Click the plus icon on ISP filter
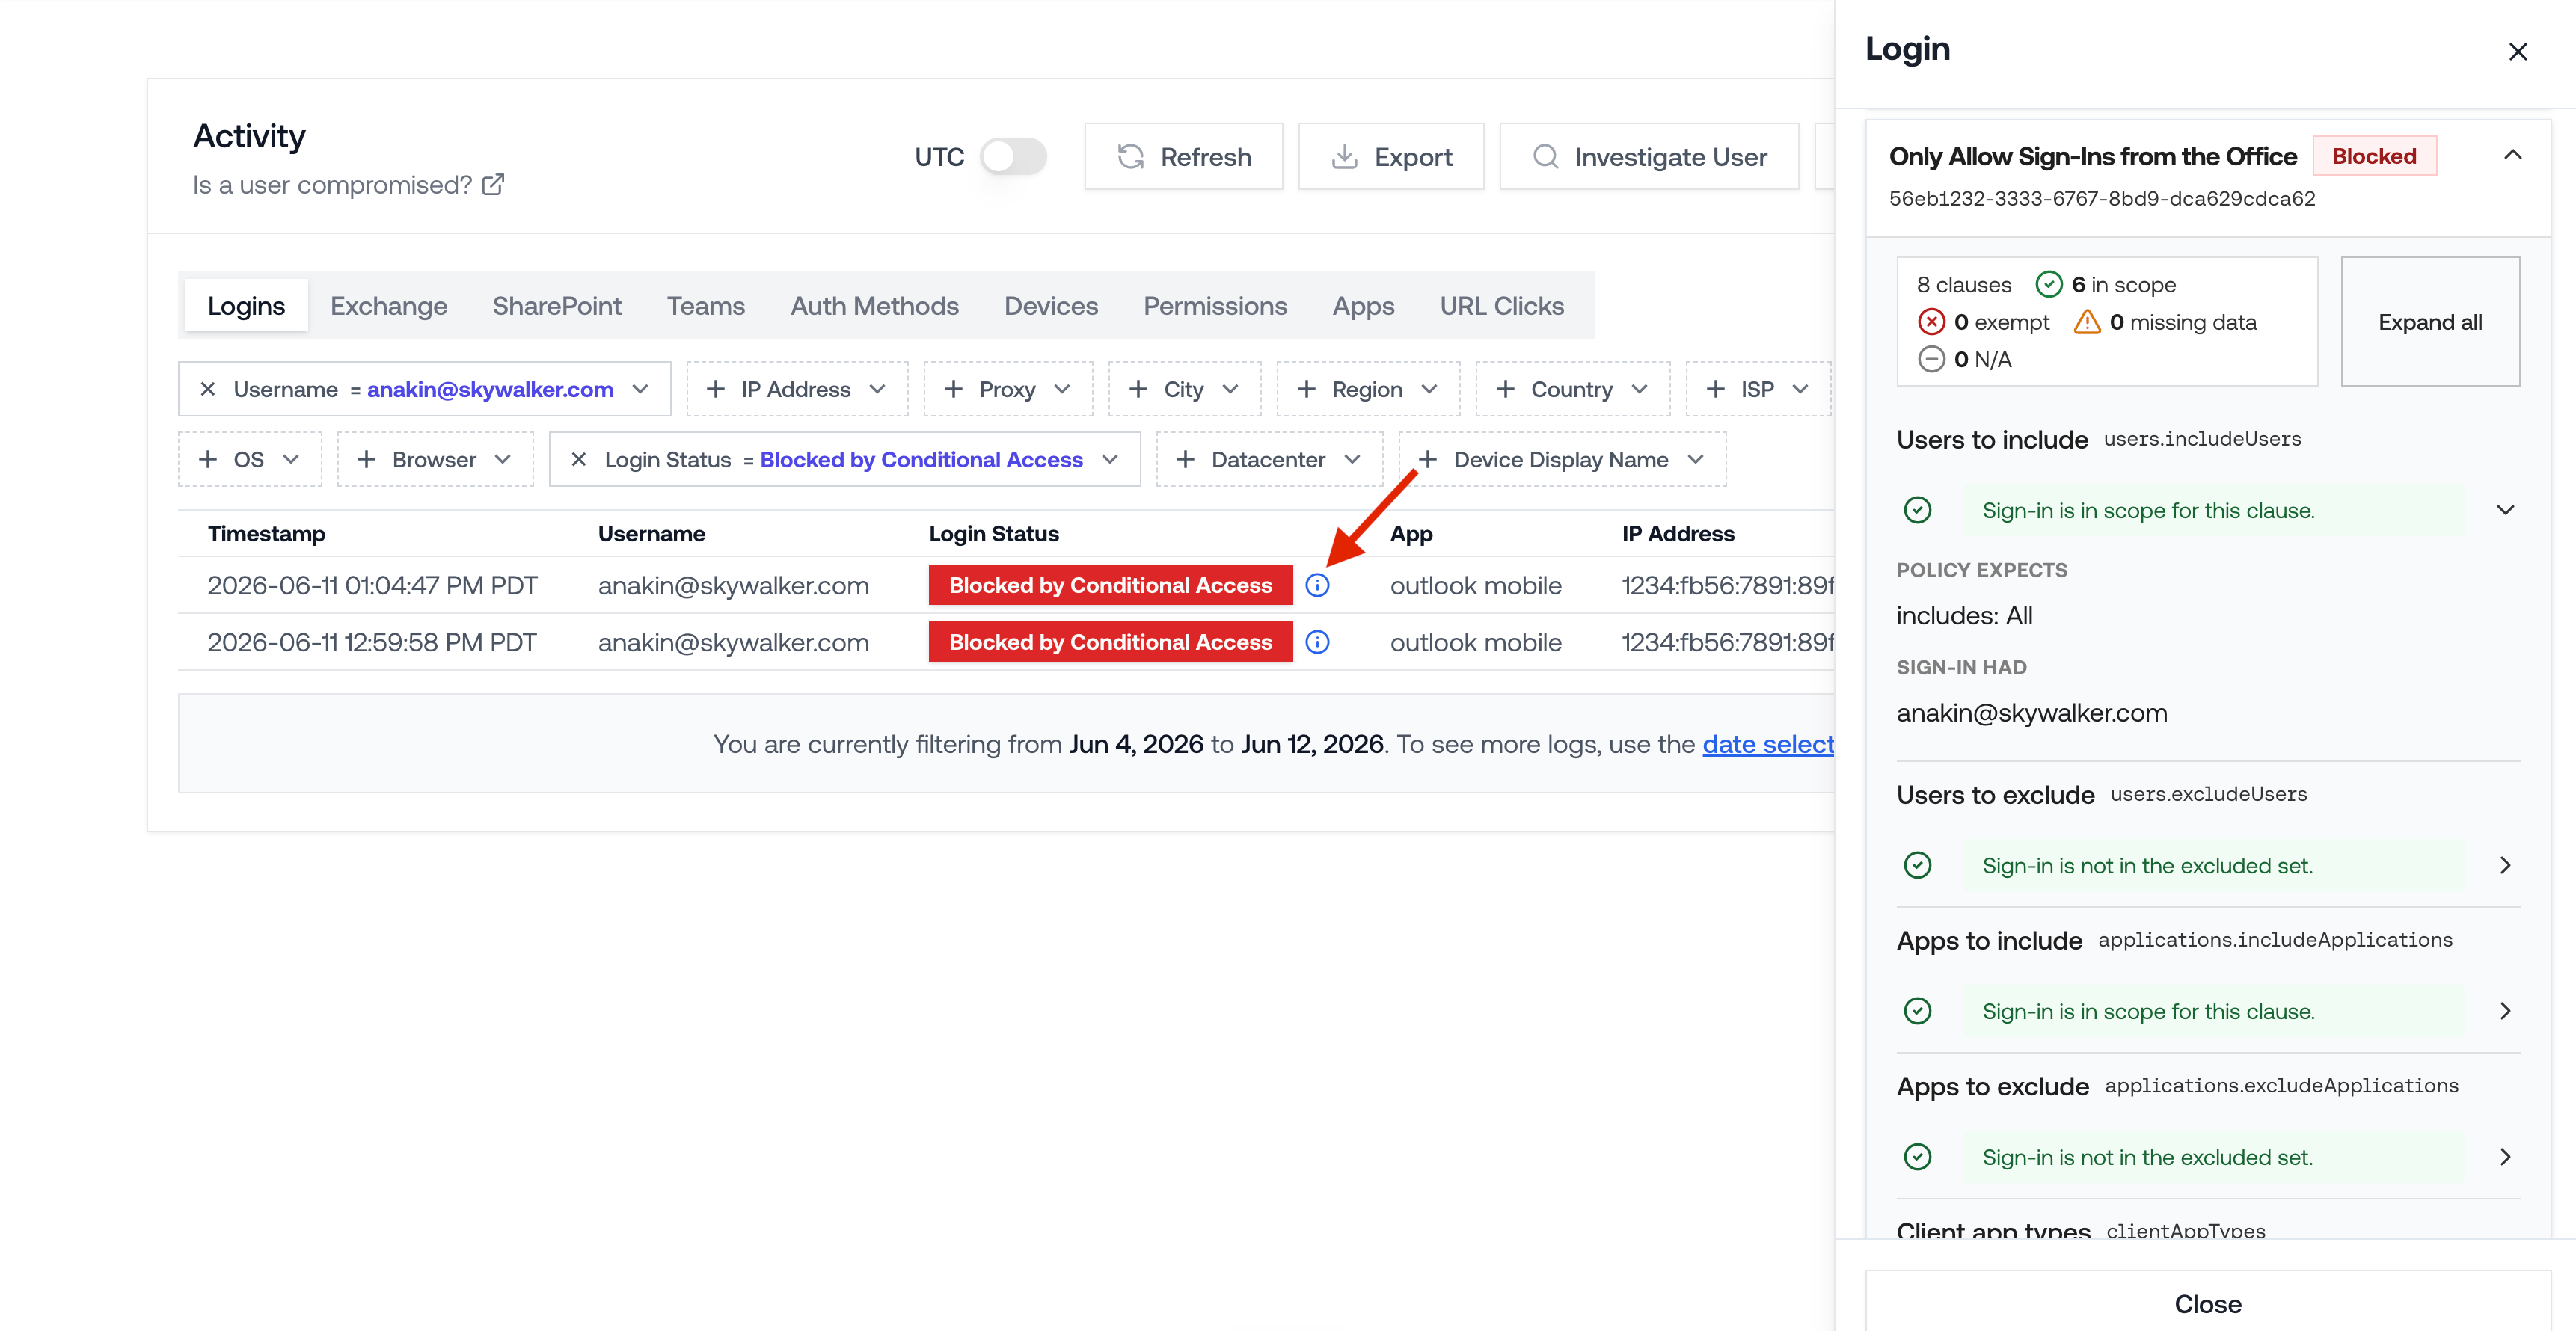Viewport: 2576px width, 1331px height. [x=1715, y=389]
